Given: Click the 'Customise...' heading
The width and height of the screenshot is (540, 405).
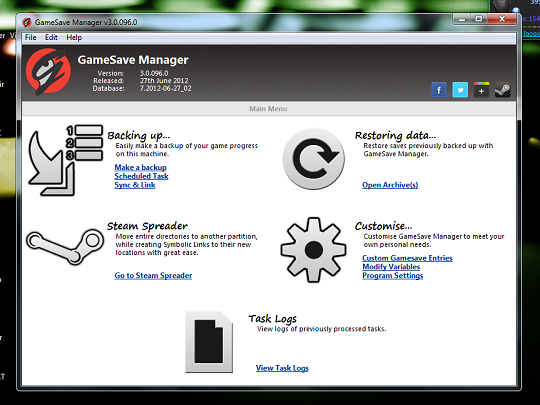Looking at the screenshot, I should click(x=383, y=226).
